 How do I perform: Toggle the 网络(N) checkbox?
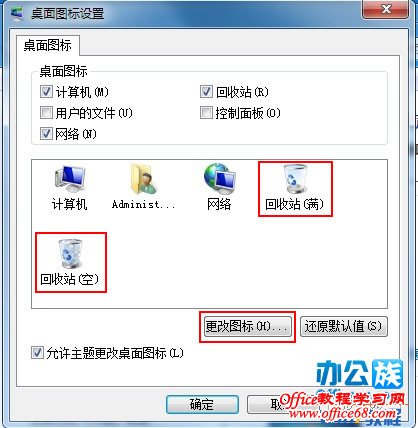point(46,134)
